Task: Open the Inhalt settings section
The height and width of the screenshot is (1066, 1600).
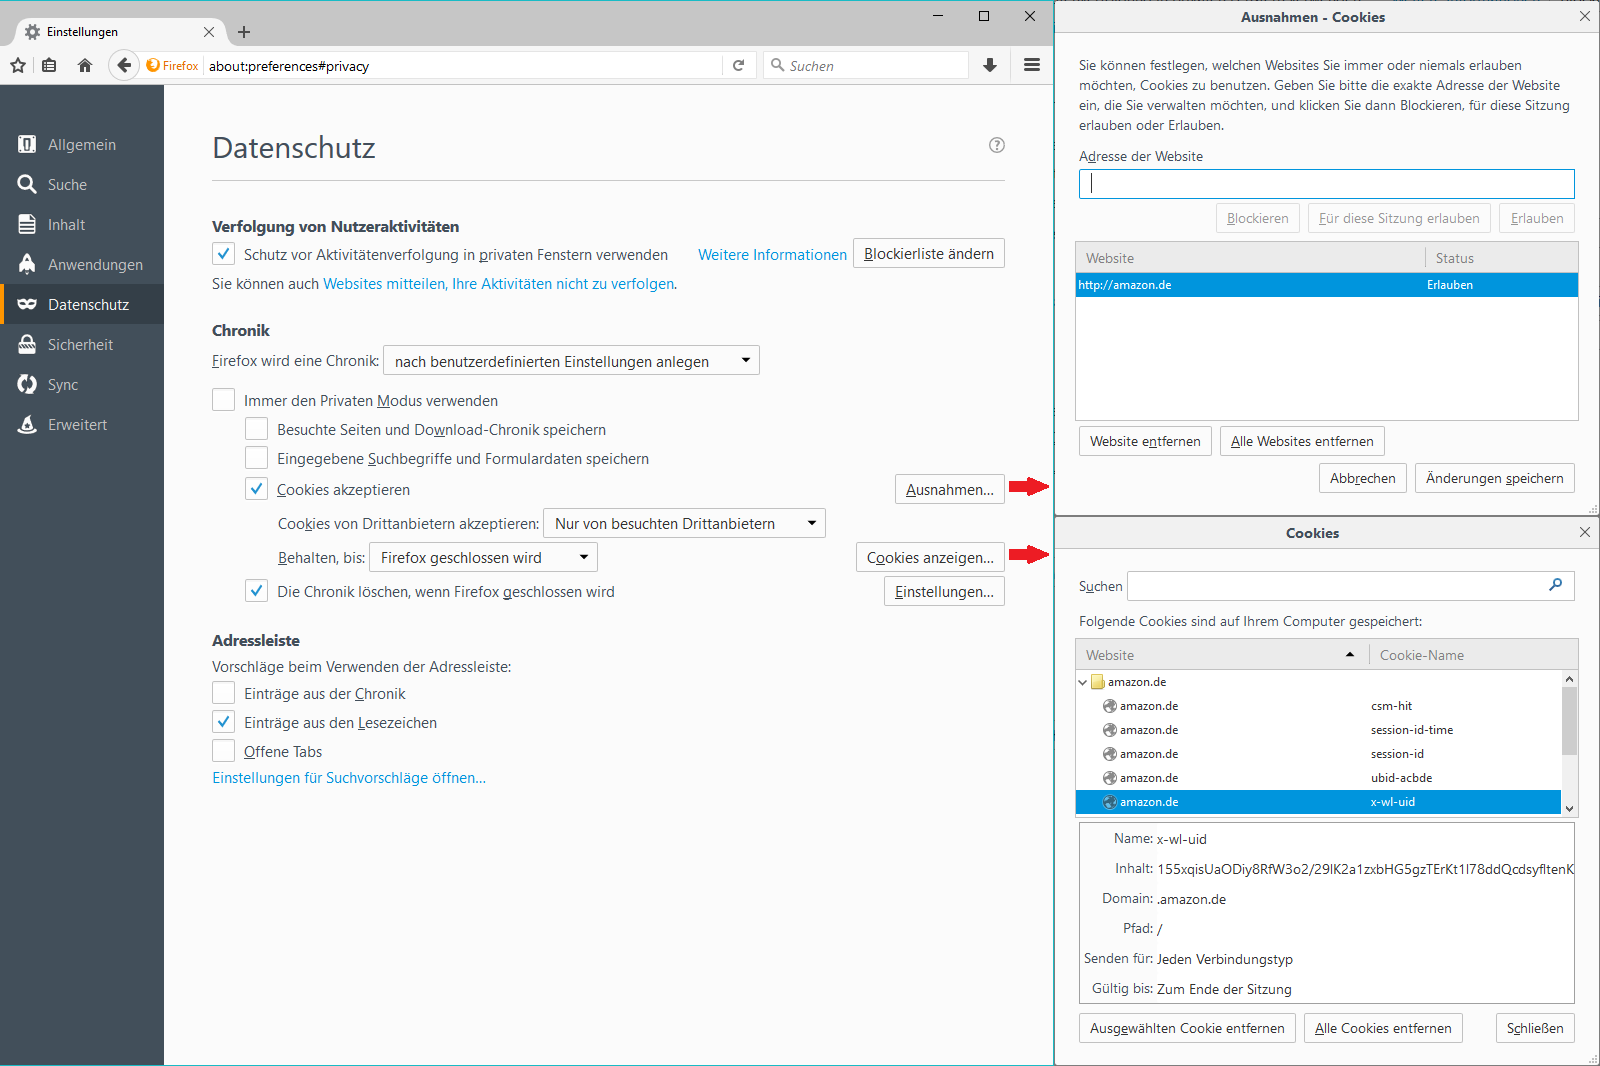Action: [x=82, y=225]
